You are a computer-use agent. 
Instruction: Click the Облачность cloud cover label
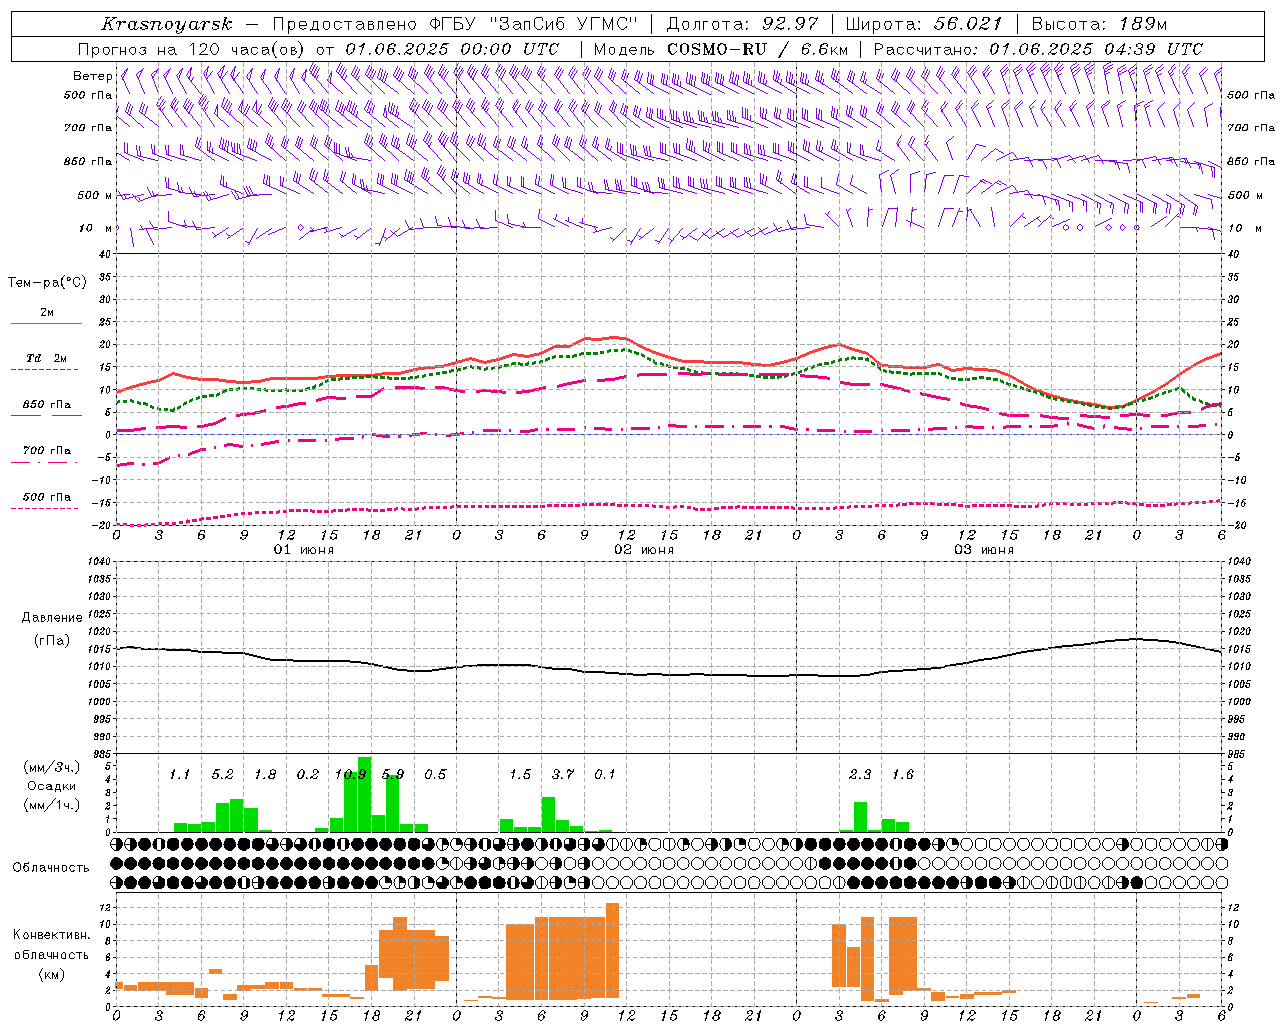point(51,868)
